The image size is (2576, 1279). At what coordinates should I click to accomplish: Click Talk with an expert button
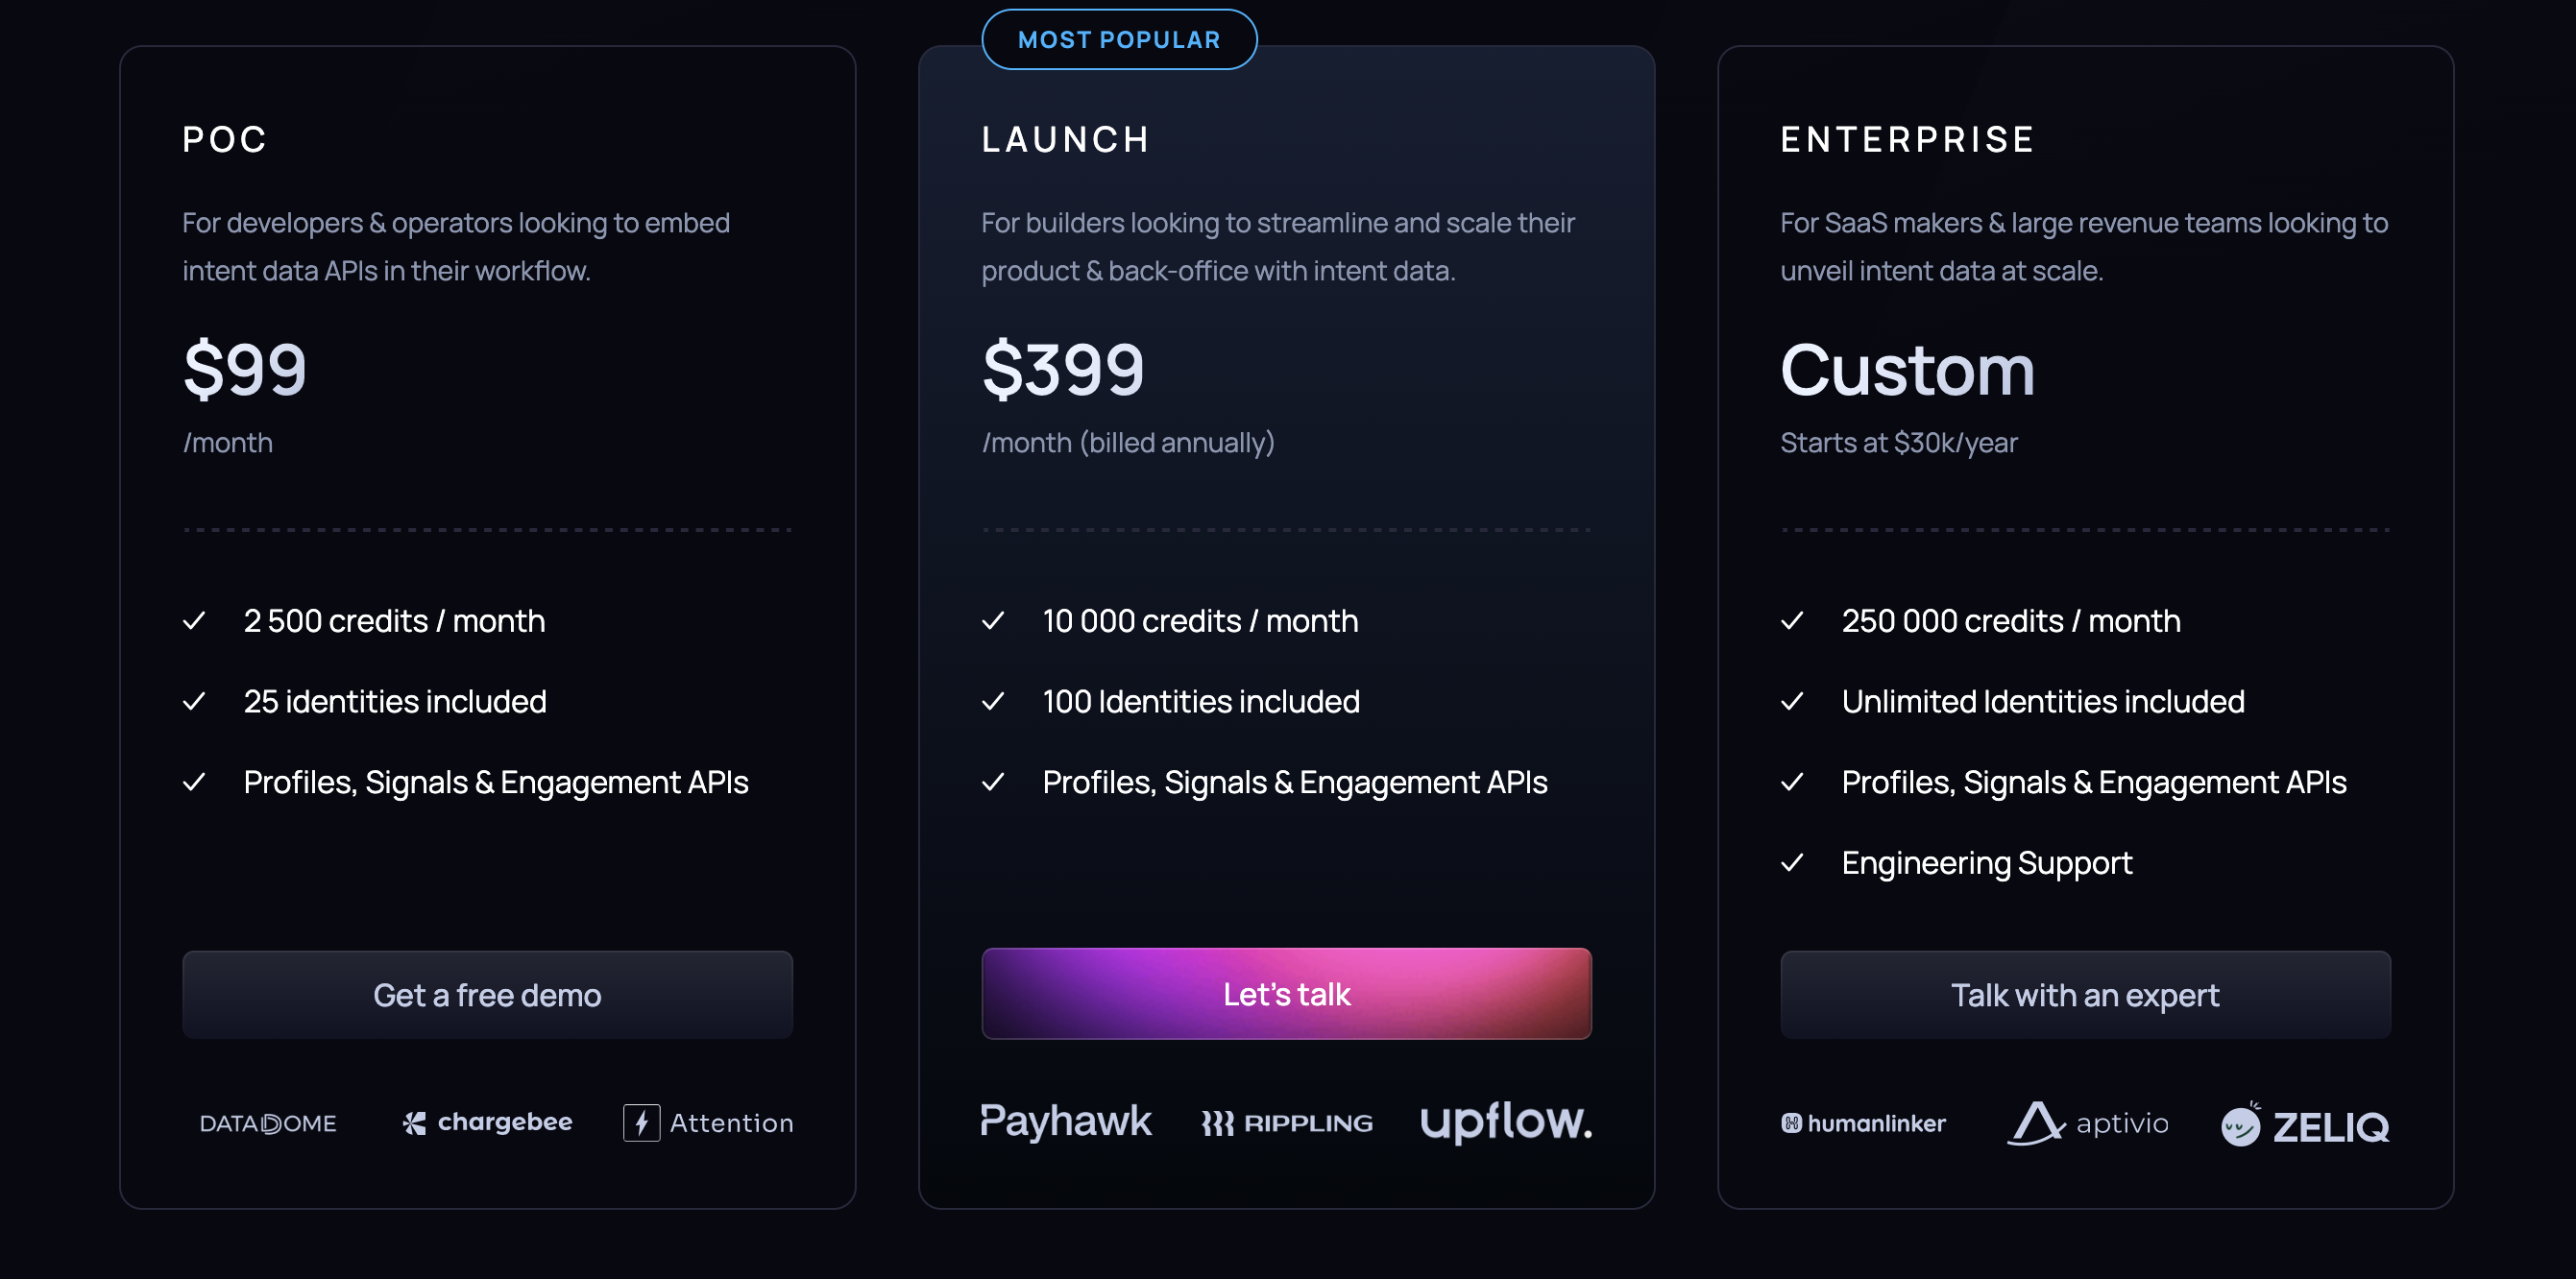[2085, 994]
